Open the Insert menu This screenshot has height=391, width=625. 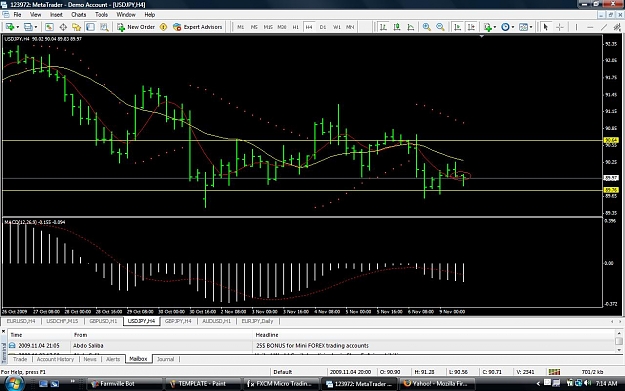(x=56, y=15)
